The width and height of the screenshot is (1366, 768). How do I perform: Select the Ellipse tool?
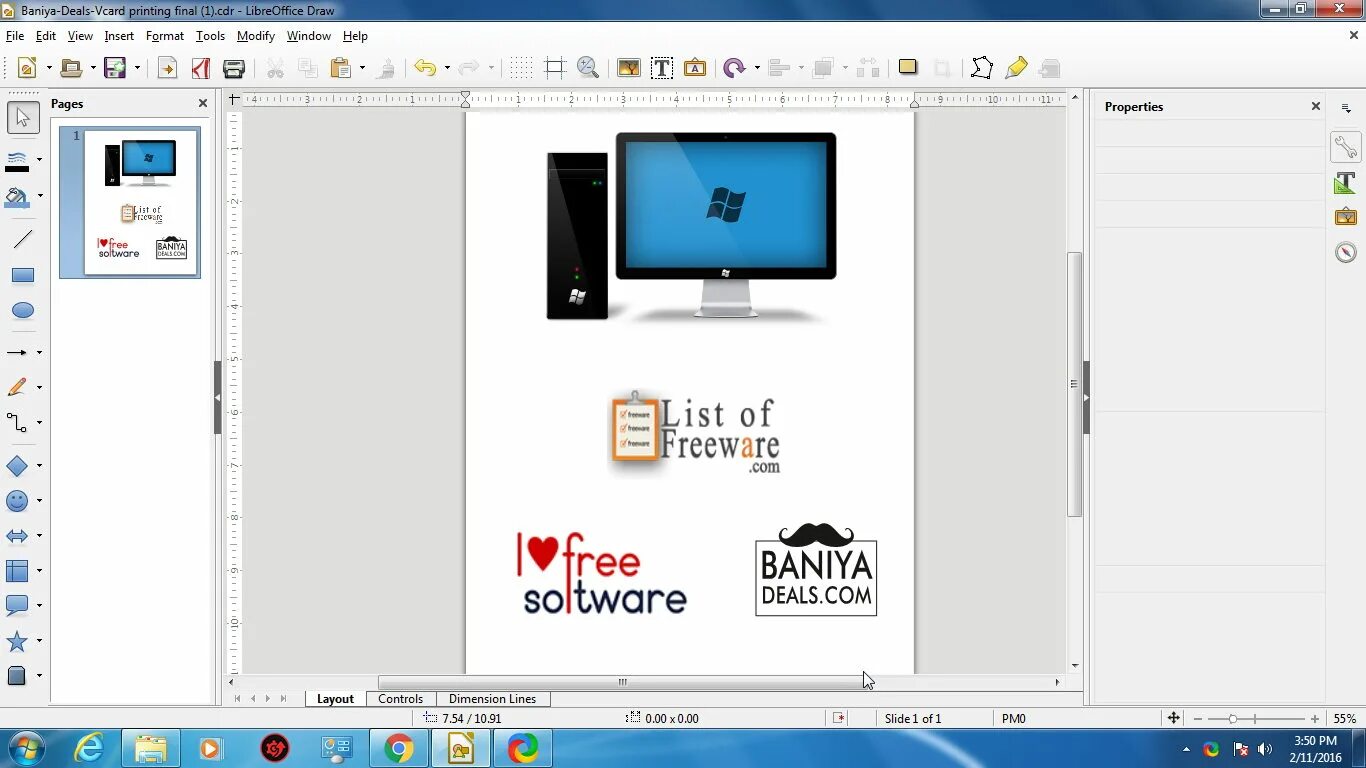click(23, 310)
